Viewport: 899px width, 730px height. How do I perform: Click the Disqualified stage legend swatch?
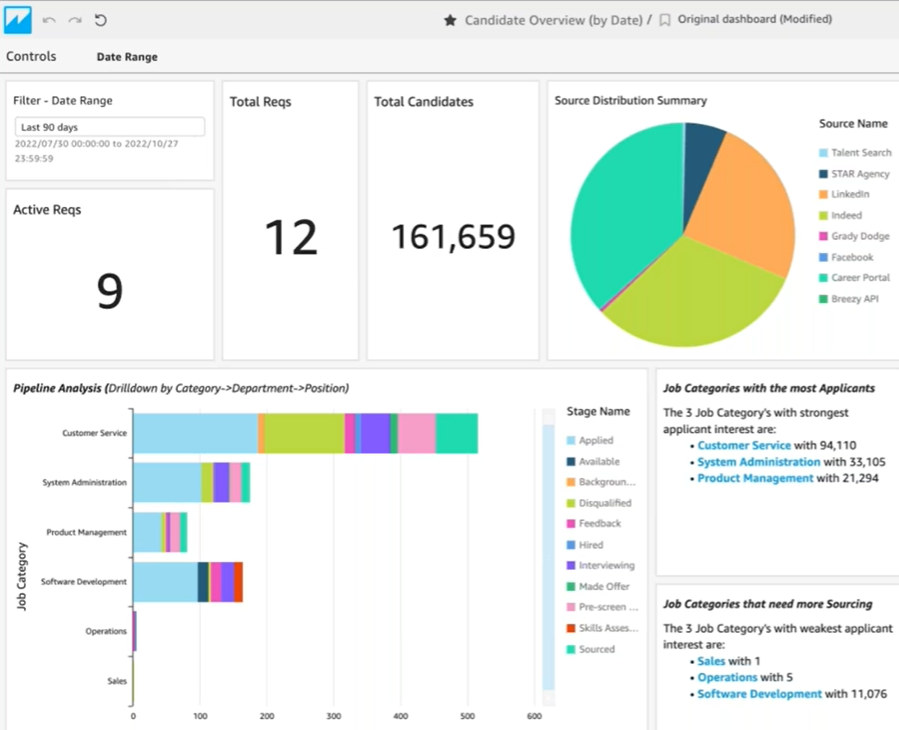click(570, 503)
